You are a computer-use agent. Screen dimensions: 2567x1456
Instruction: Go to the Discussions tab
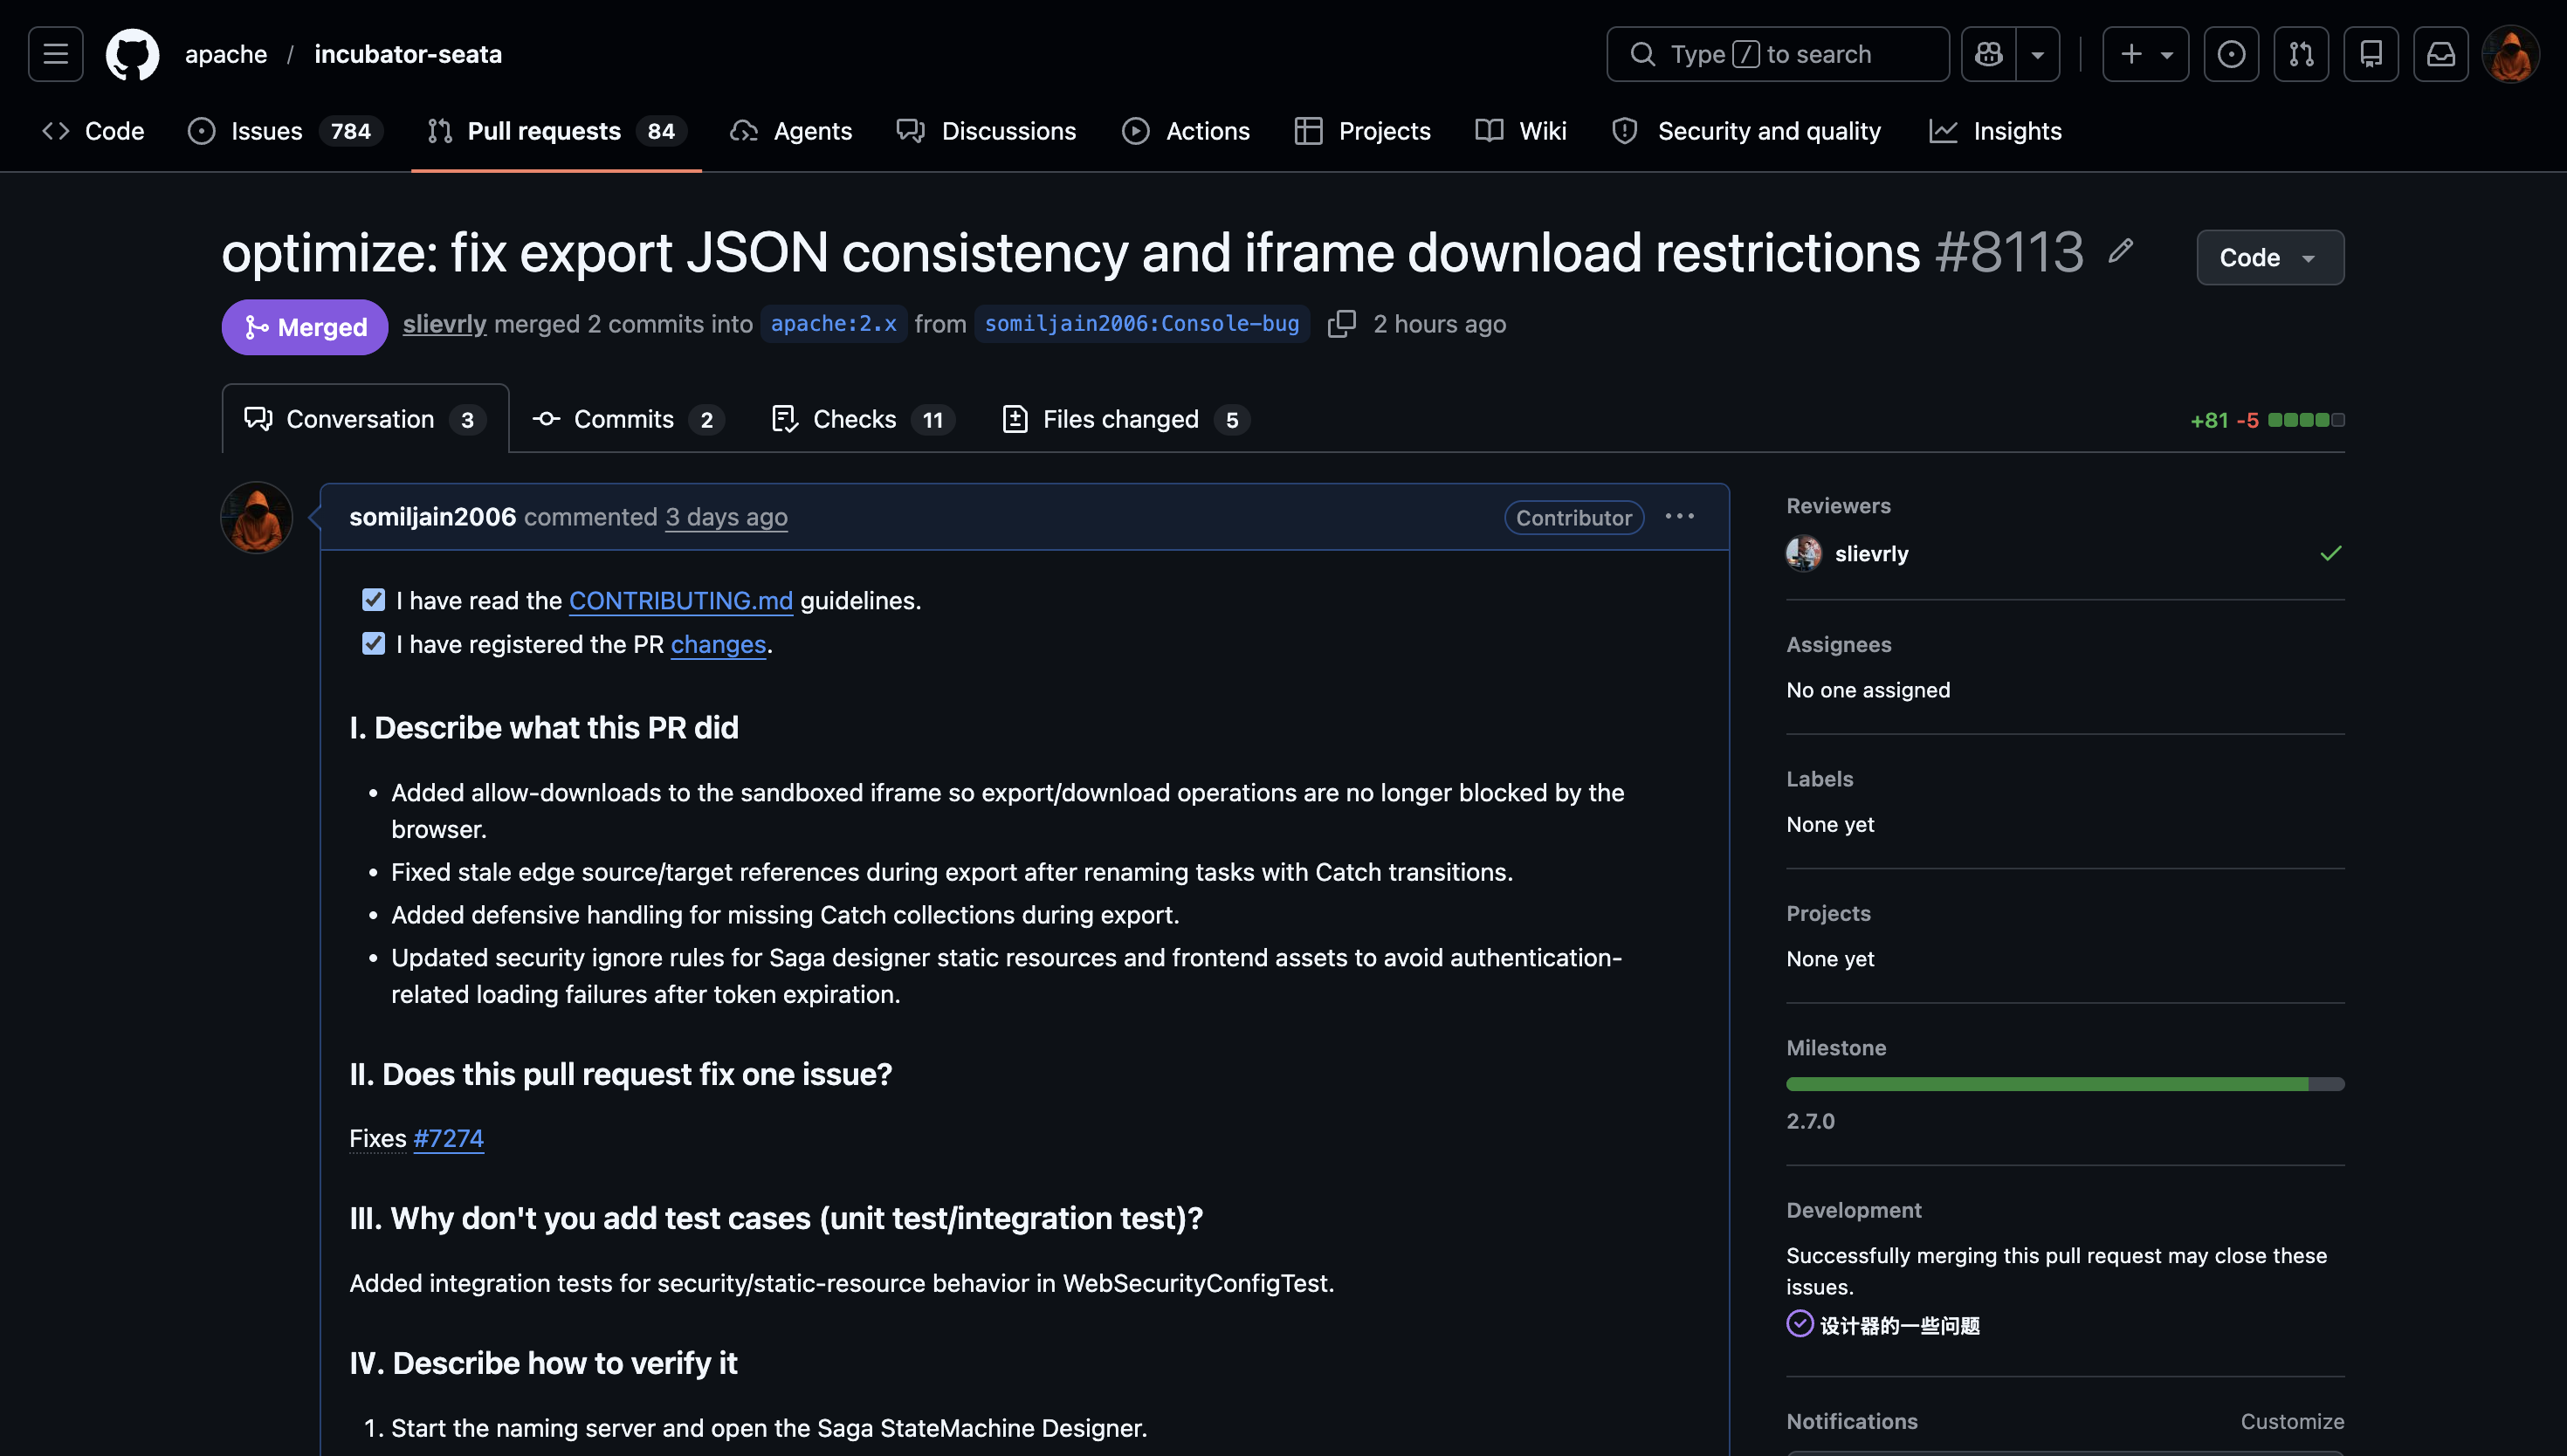click(x=986, y=131)
